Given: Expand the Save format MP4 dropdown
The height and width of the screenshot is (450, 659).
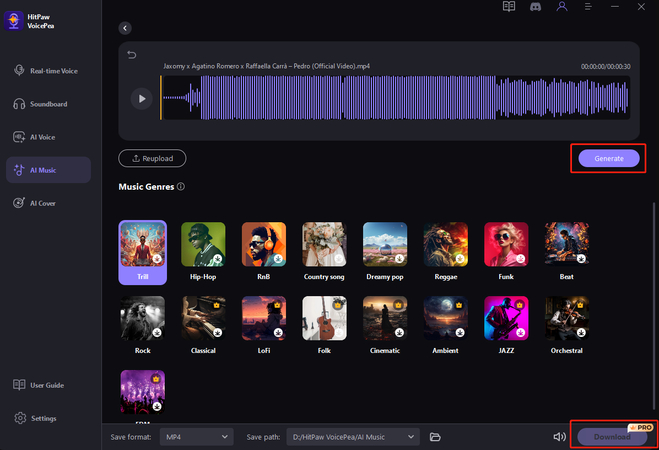Looking at the screenshot, I should 197,437.
